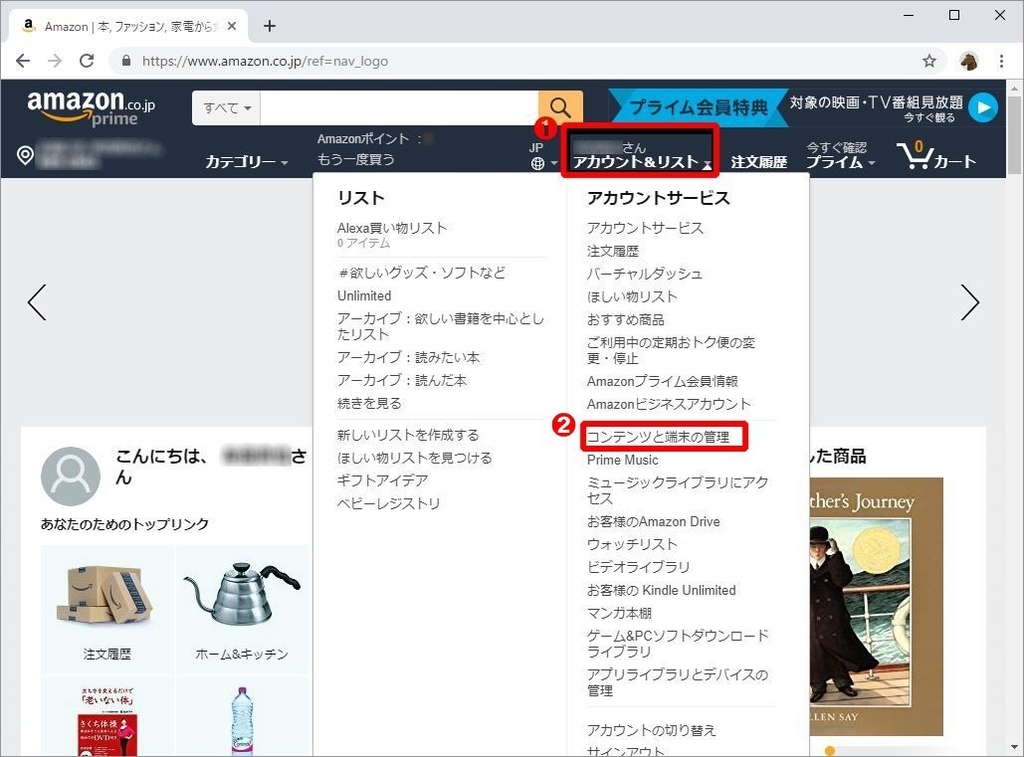The height and width of the screenshot is (757, 1024).
Task: Open Chrome profile avatar icon
Action: coord(968,61)
